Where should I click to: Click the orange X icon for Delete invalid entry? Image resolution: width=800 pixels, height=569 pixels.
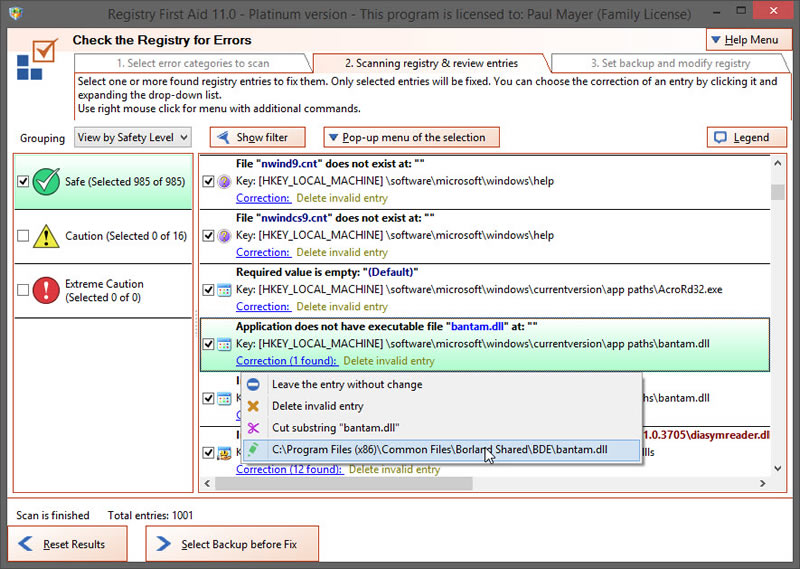click(253, 406)
